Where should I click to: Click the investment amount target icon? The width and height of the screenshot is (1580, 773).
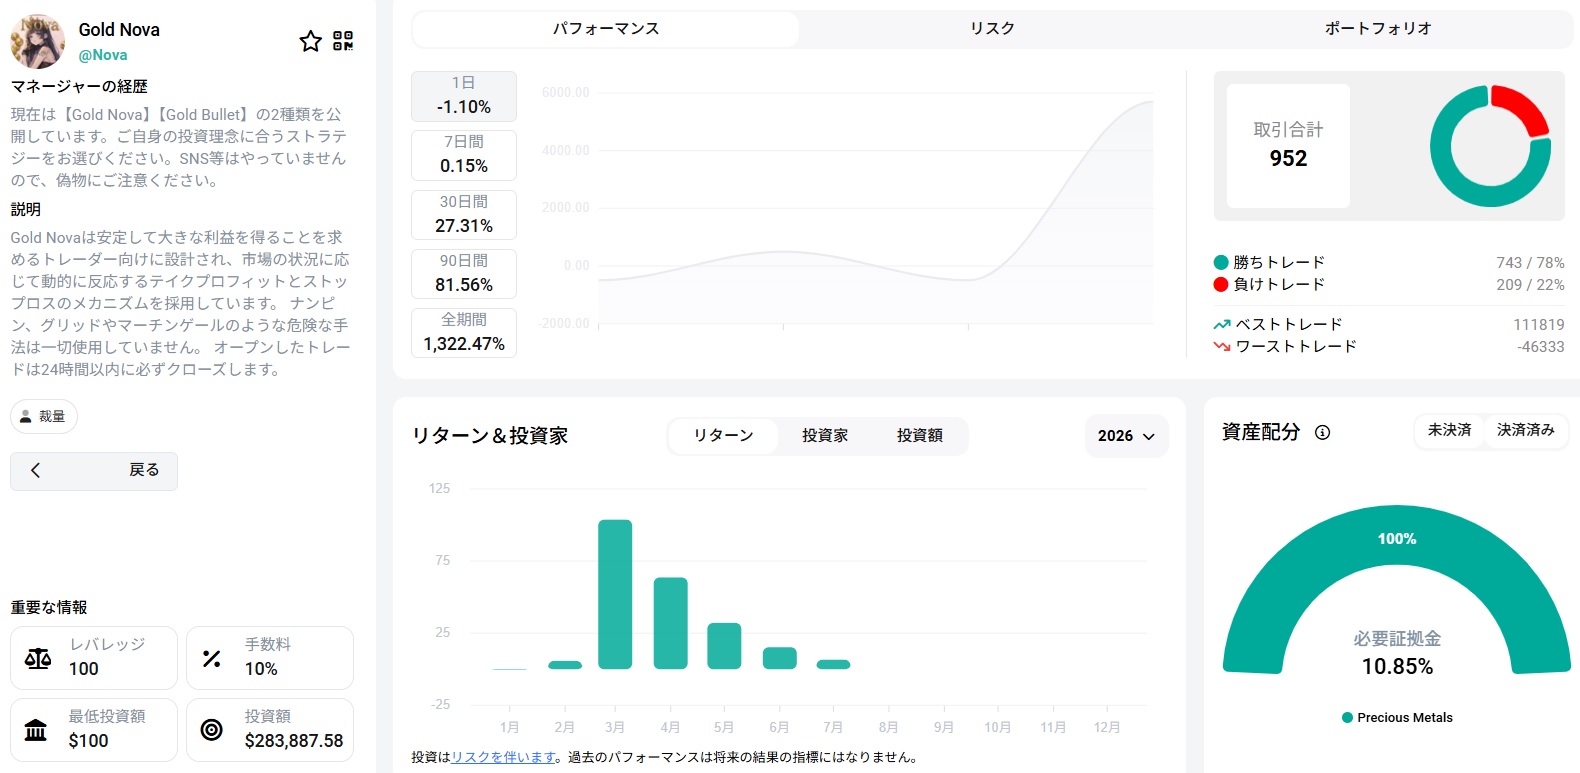212,730
